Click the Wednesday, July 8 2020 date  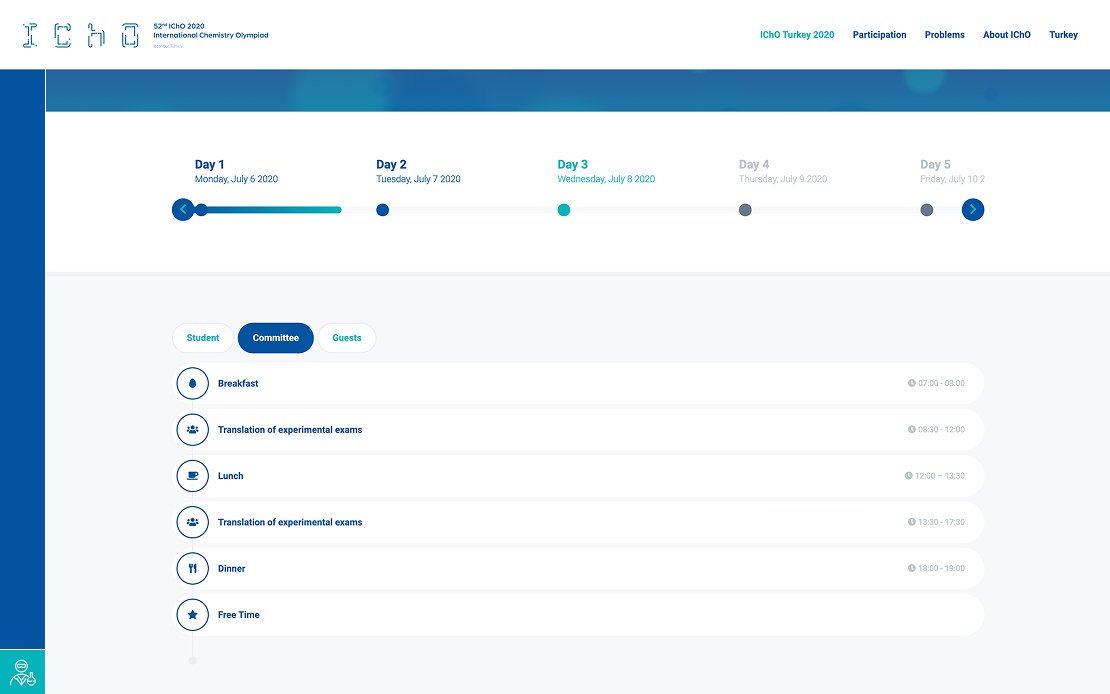[606, 179]
